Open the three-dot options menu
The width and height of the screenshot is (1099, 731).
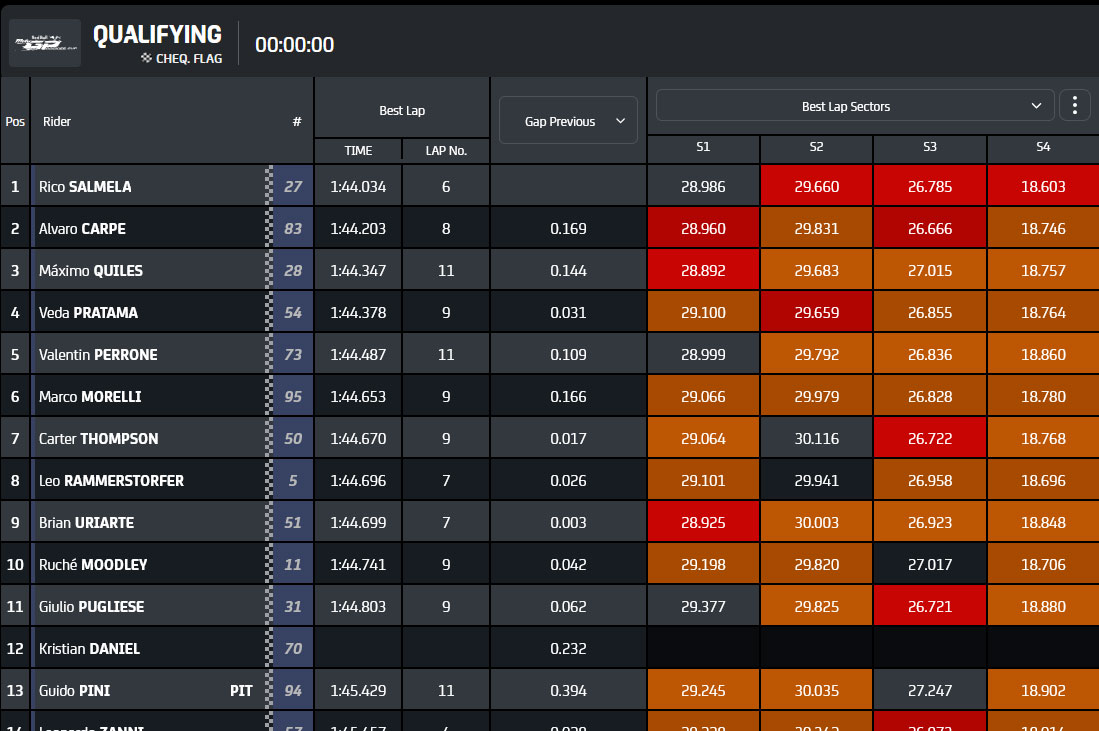[1074, 106]
